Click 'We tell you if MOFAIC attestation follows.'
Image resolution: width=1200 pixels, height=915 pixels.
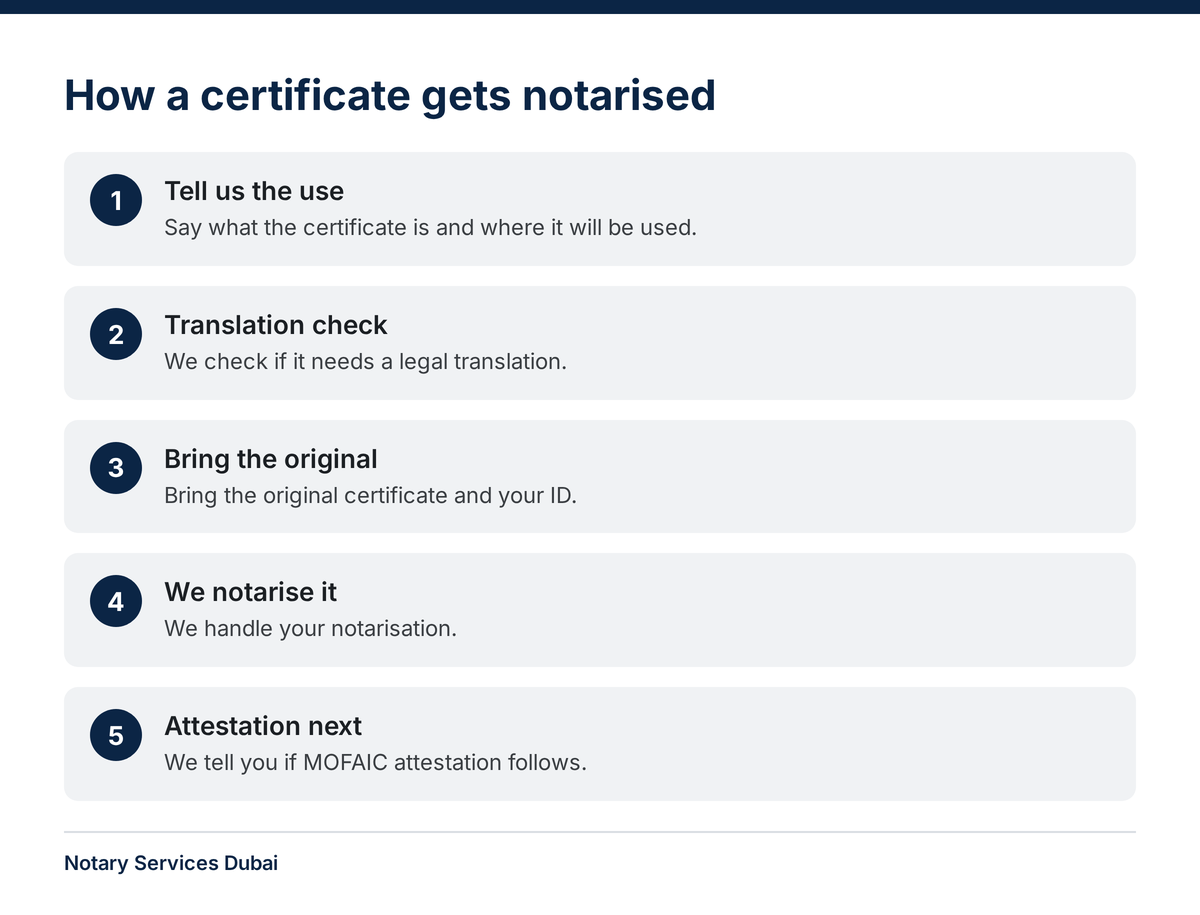(375, 762)
